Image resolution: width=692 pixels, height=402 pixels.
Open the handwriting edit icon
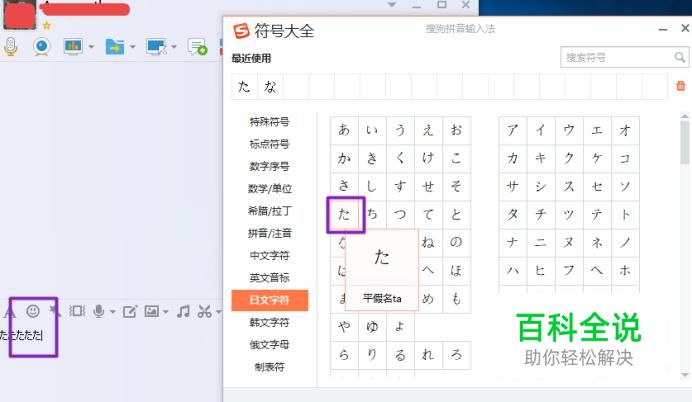130,312
